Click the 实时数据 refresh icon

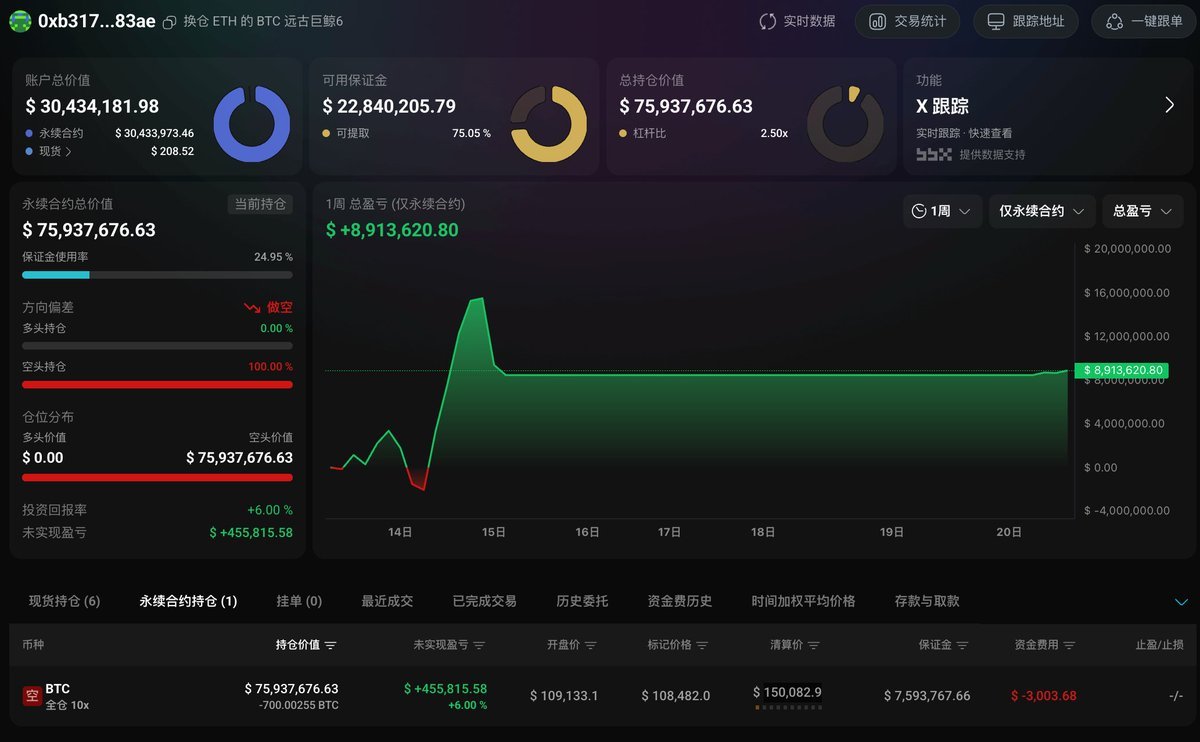pos(768,21)
